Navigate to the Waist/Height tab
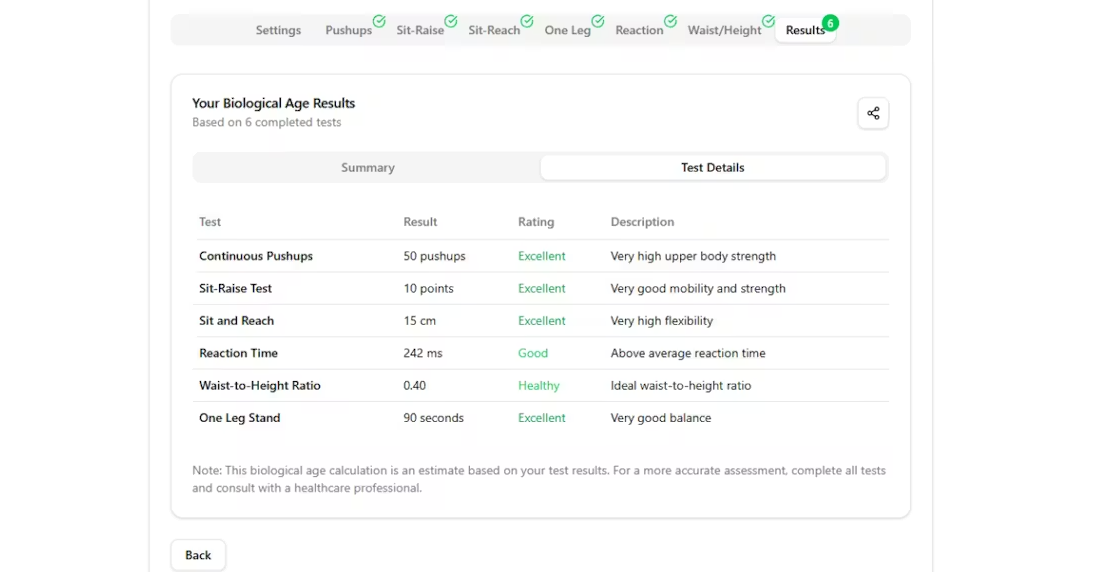The width and height of the screenshot is (1096, 572). pyautogui.click(x=724, y=30)
